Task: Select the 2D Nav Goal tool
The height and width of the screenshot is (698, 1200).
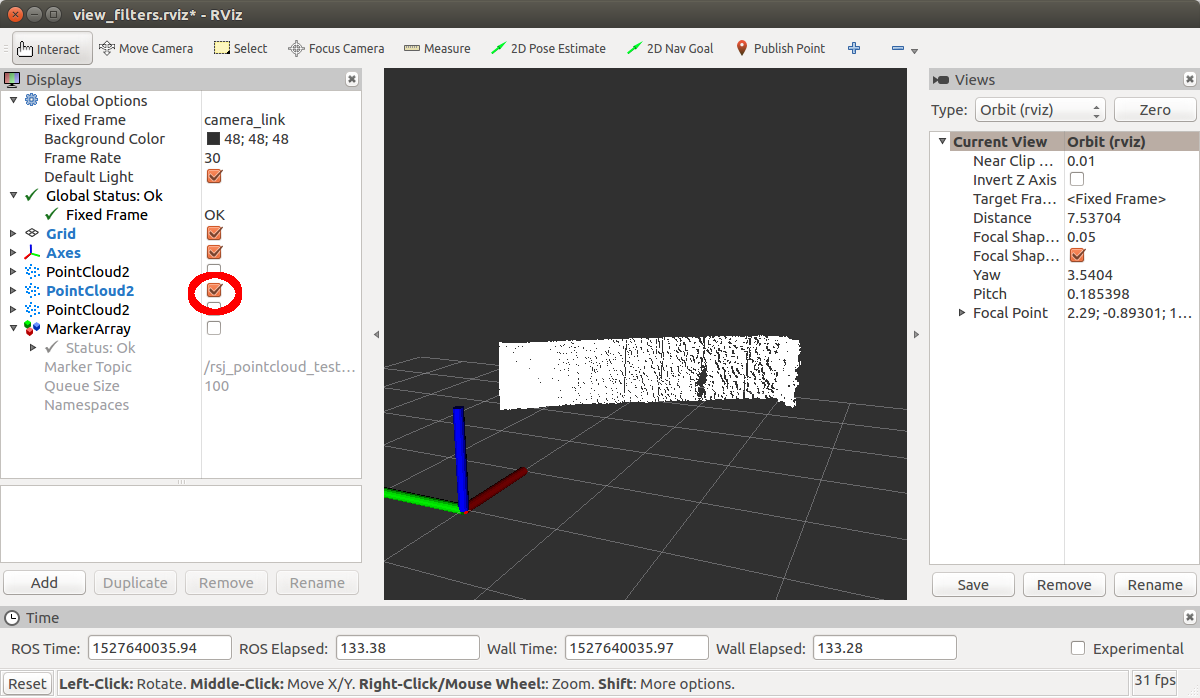Action: pos(670,48)
